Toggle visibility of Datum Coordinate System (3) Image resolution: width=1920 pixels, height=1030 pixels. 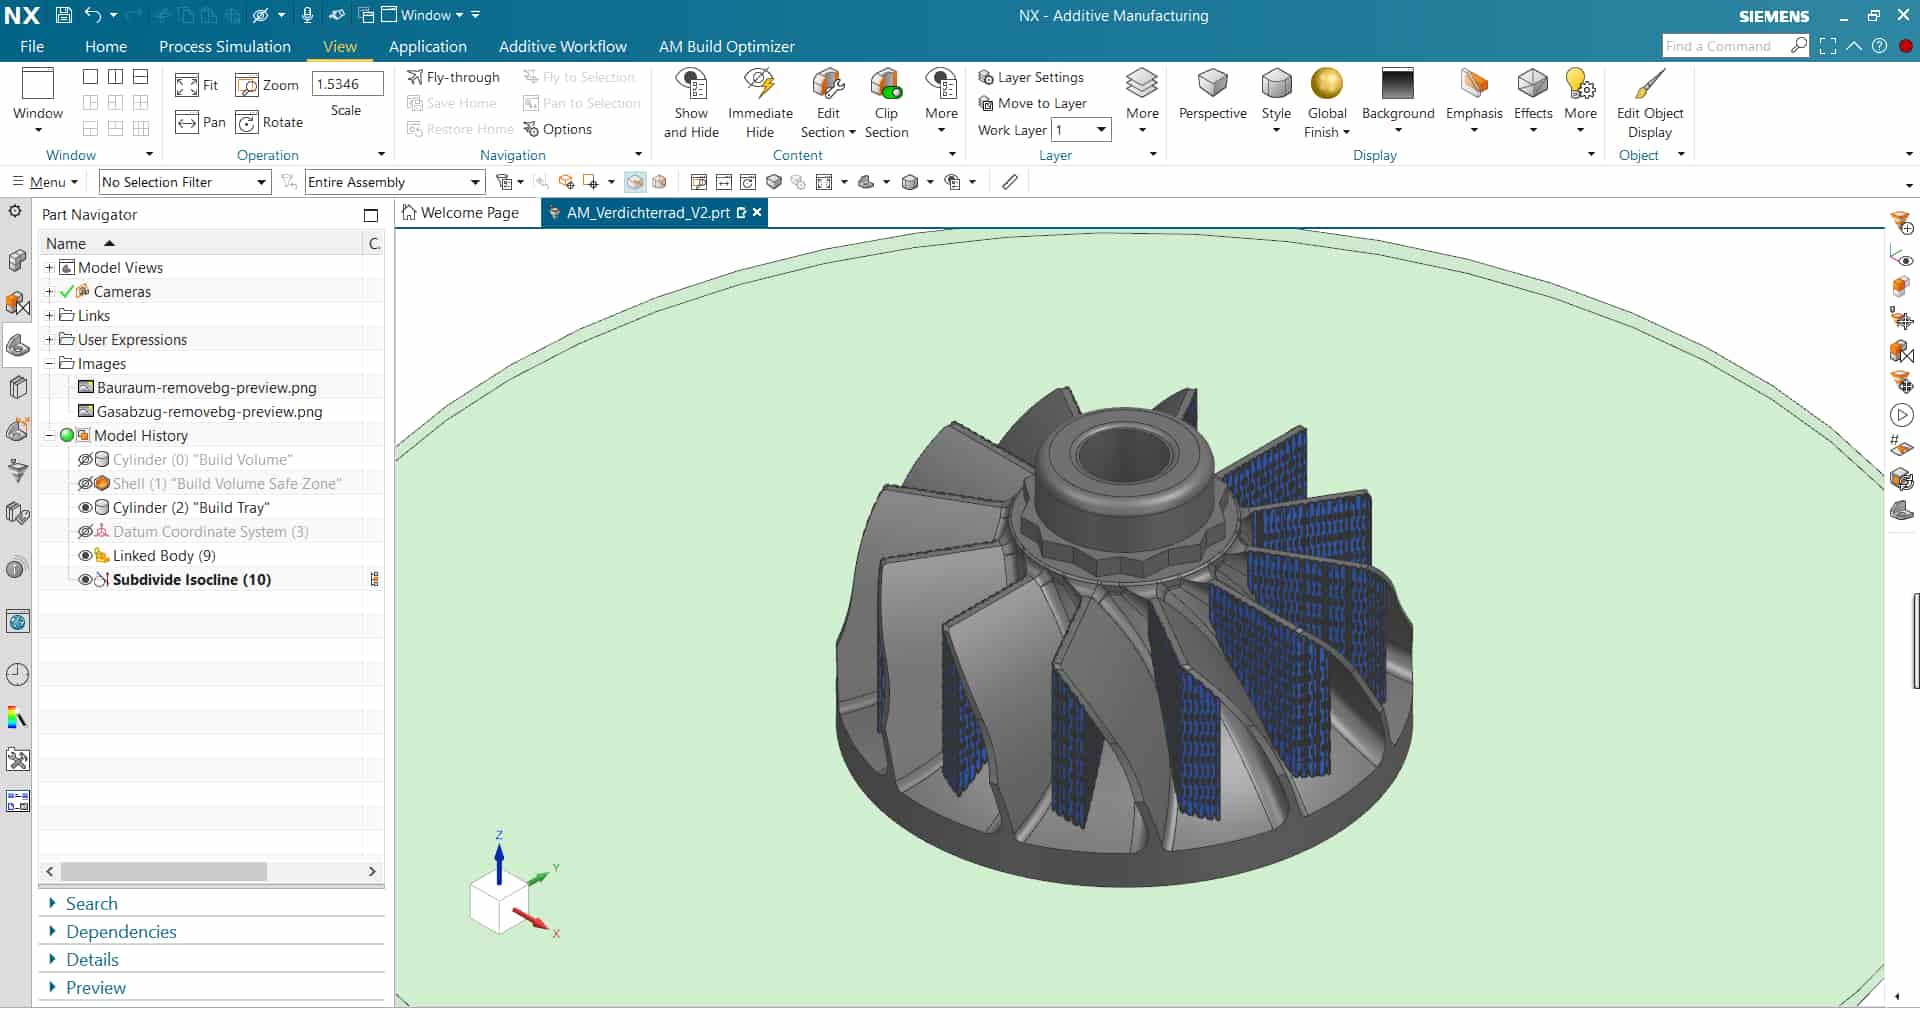coord(86,532)
